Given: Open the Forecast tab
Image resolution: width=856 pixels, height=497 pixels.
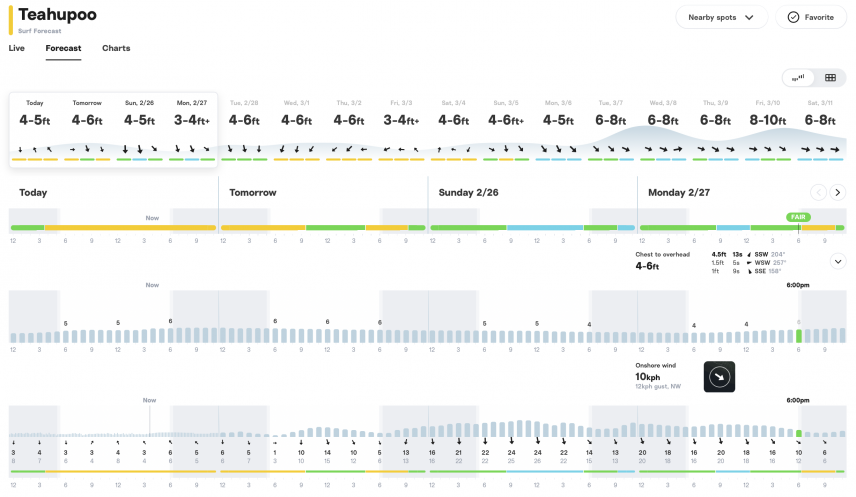Looking at the screenshot, I should tap(63, 48).
